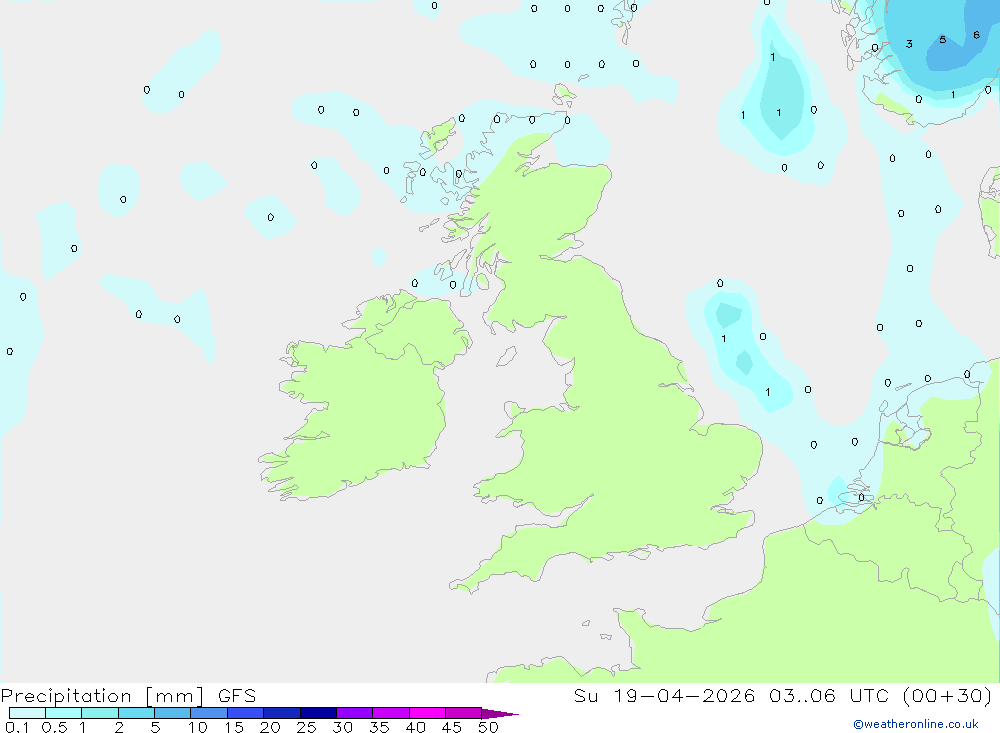This screenshot has width=1000, height=733.
Task: Click the 20–25 mm legend color swatch
Action: 282,713
